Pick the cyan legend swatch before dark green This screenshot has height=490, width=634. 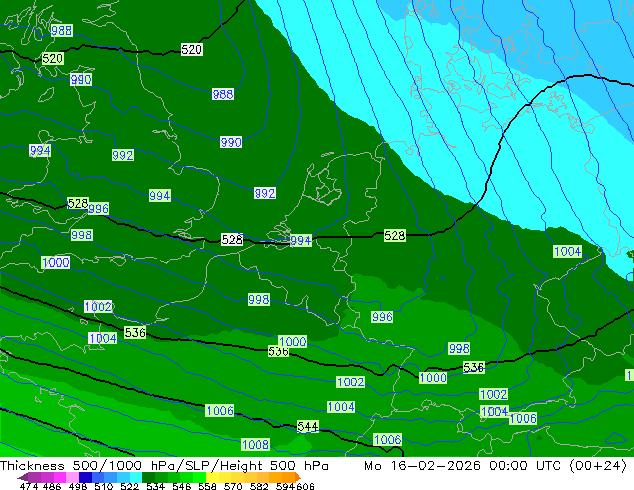click(136, 477)
